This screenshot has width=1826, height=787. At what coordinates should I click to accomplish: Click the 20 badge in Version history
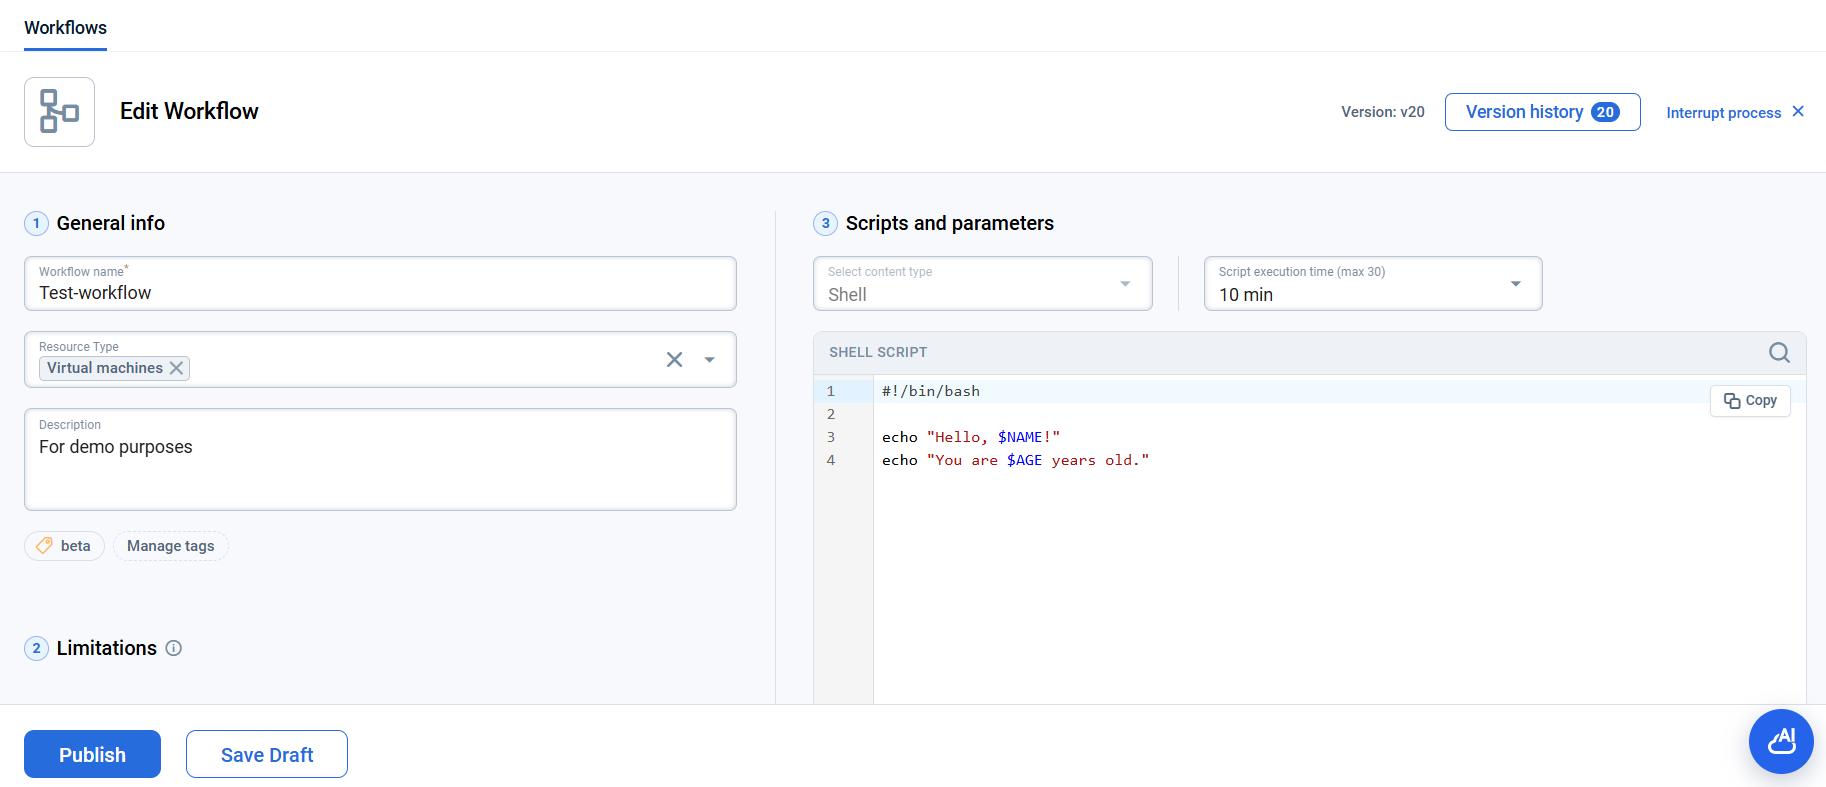1605,112
